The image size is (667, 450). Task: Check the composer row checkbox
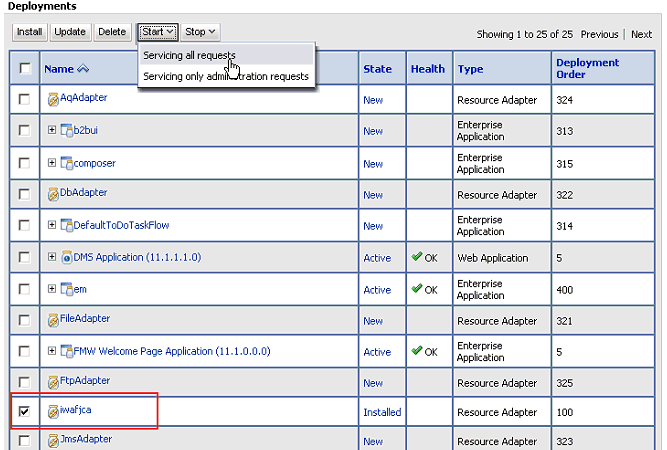click(x=24, y=163)
